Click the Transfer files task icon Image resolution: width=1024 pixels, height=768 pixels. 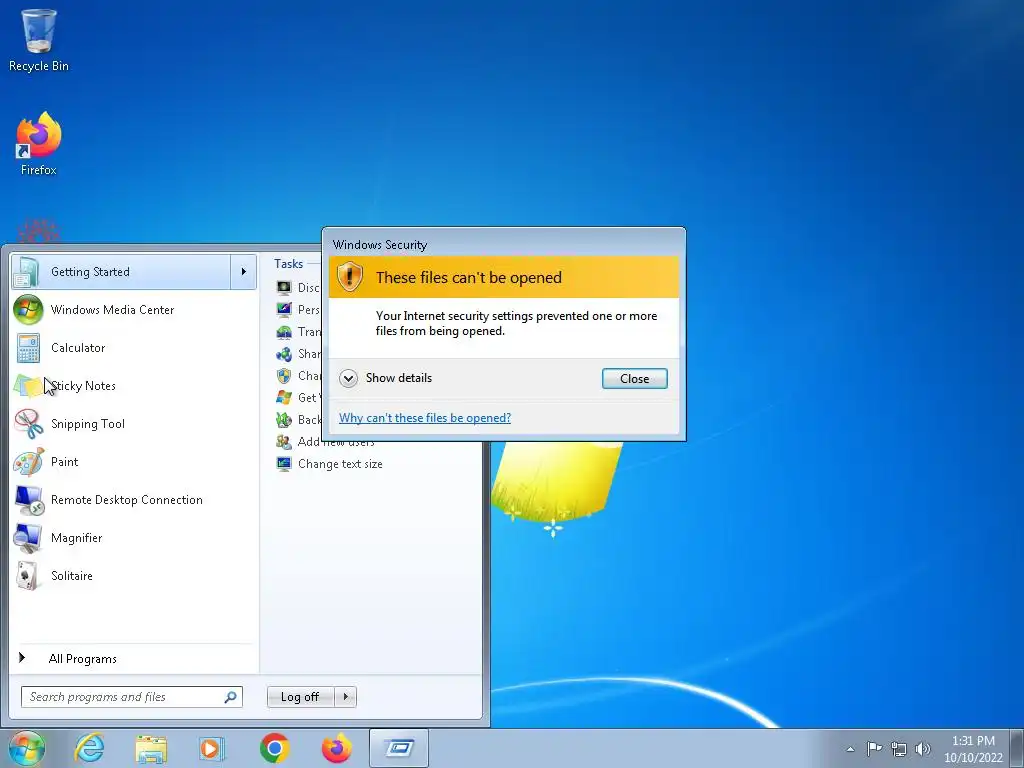click(x=283, y=332)
